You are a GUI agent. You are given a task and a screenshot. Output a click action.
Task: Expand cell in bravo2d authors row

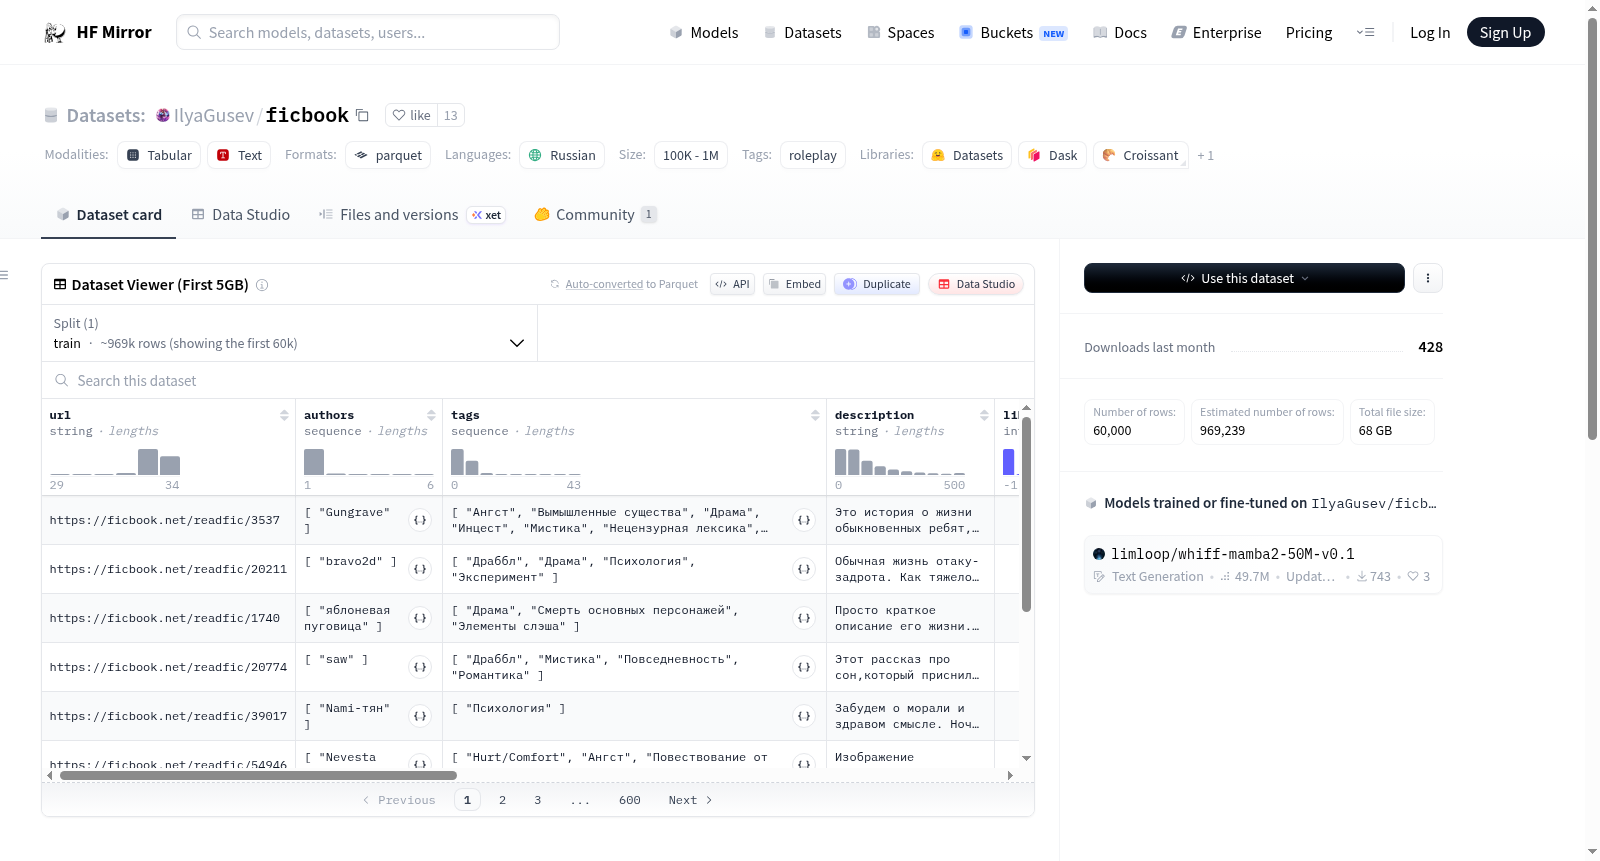(x=420, y=569)
